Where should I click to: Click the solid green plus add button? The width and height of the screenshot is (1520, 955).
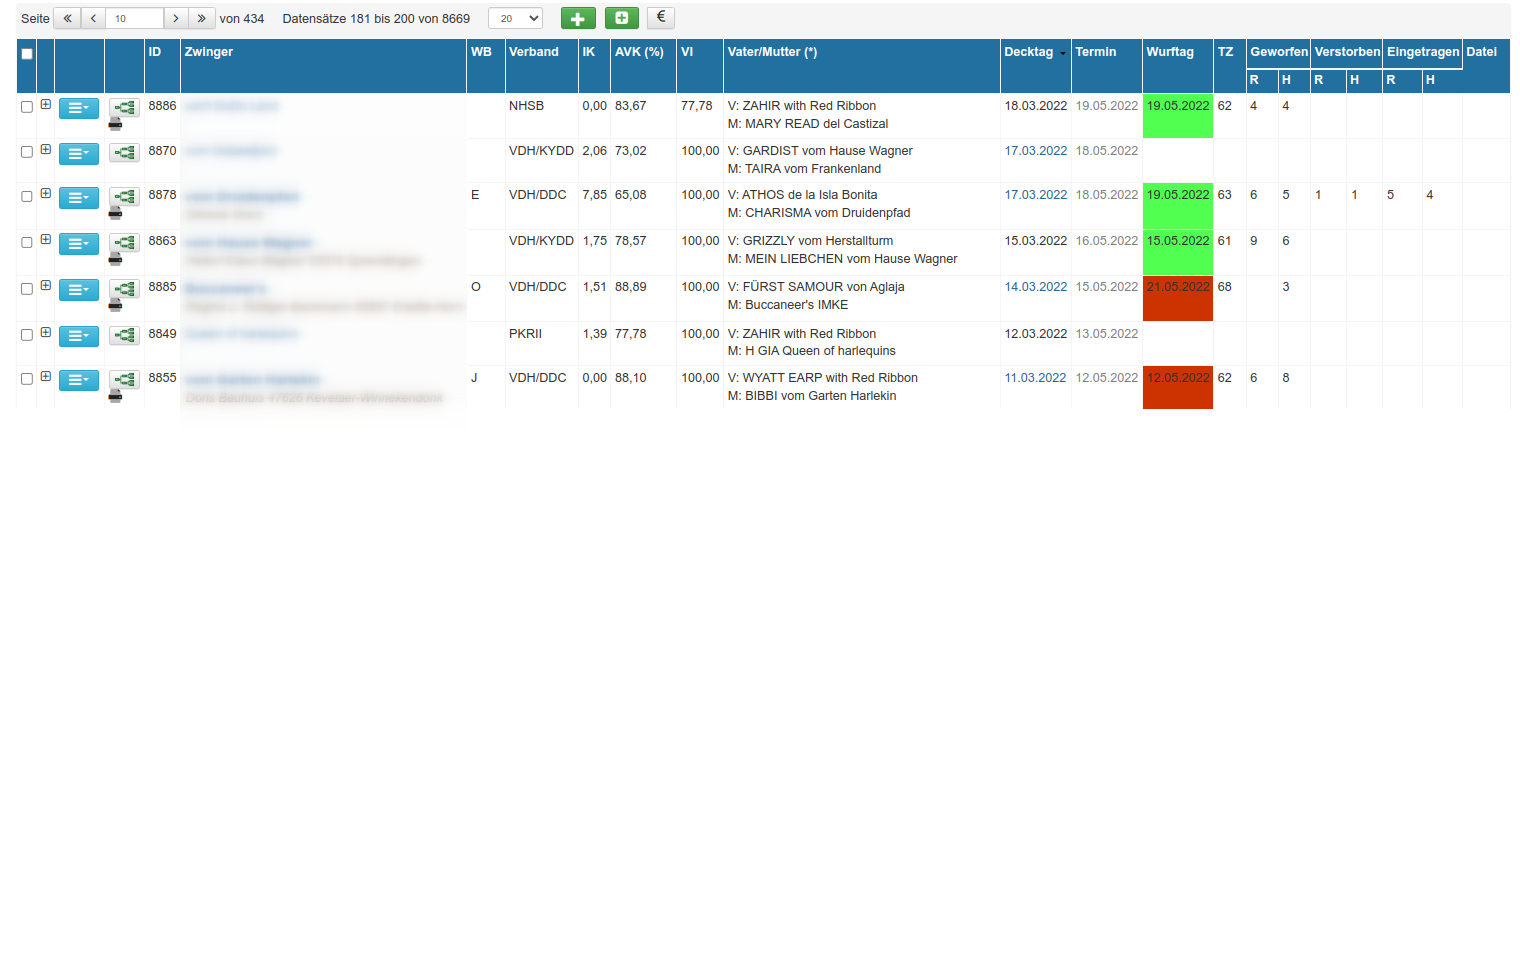pos(578,18)
